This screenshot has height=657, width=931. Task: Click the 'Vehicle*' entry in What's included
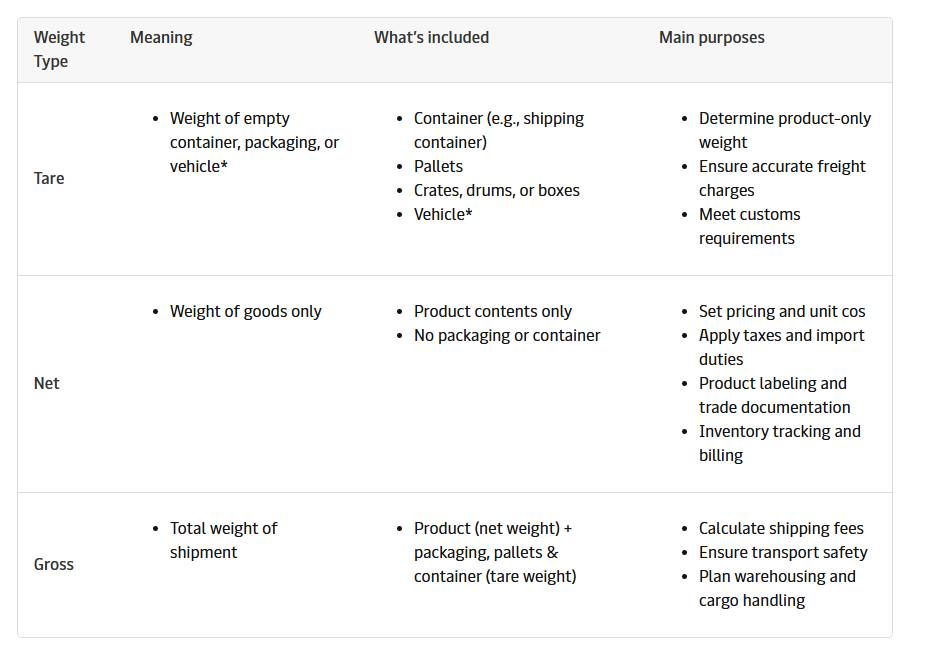pos(443,214)
